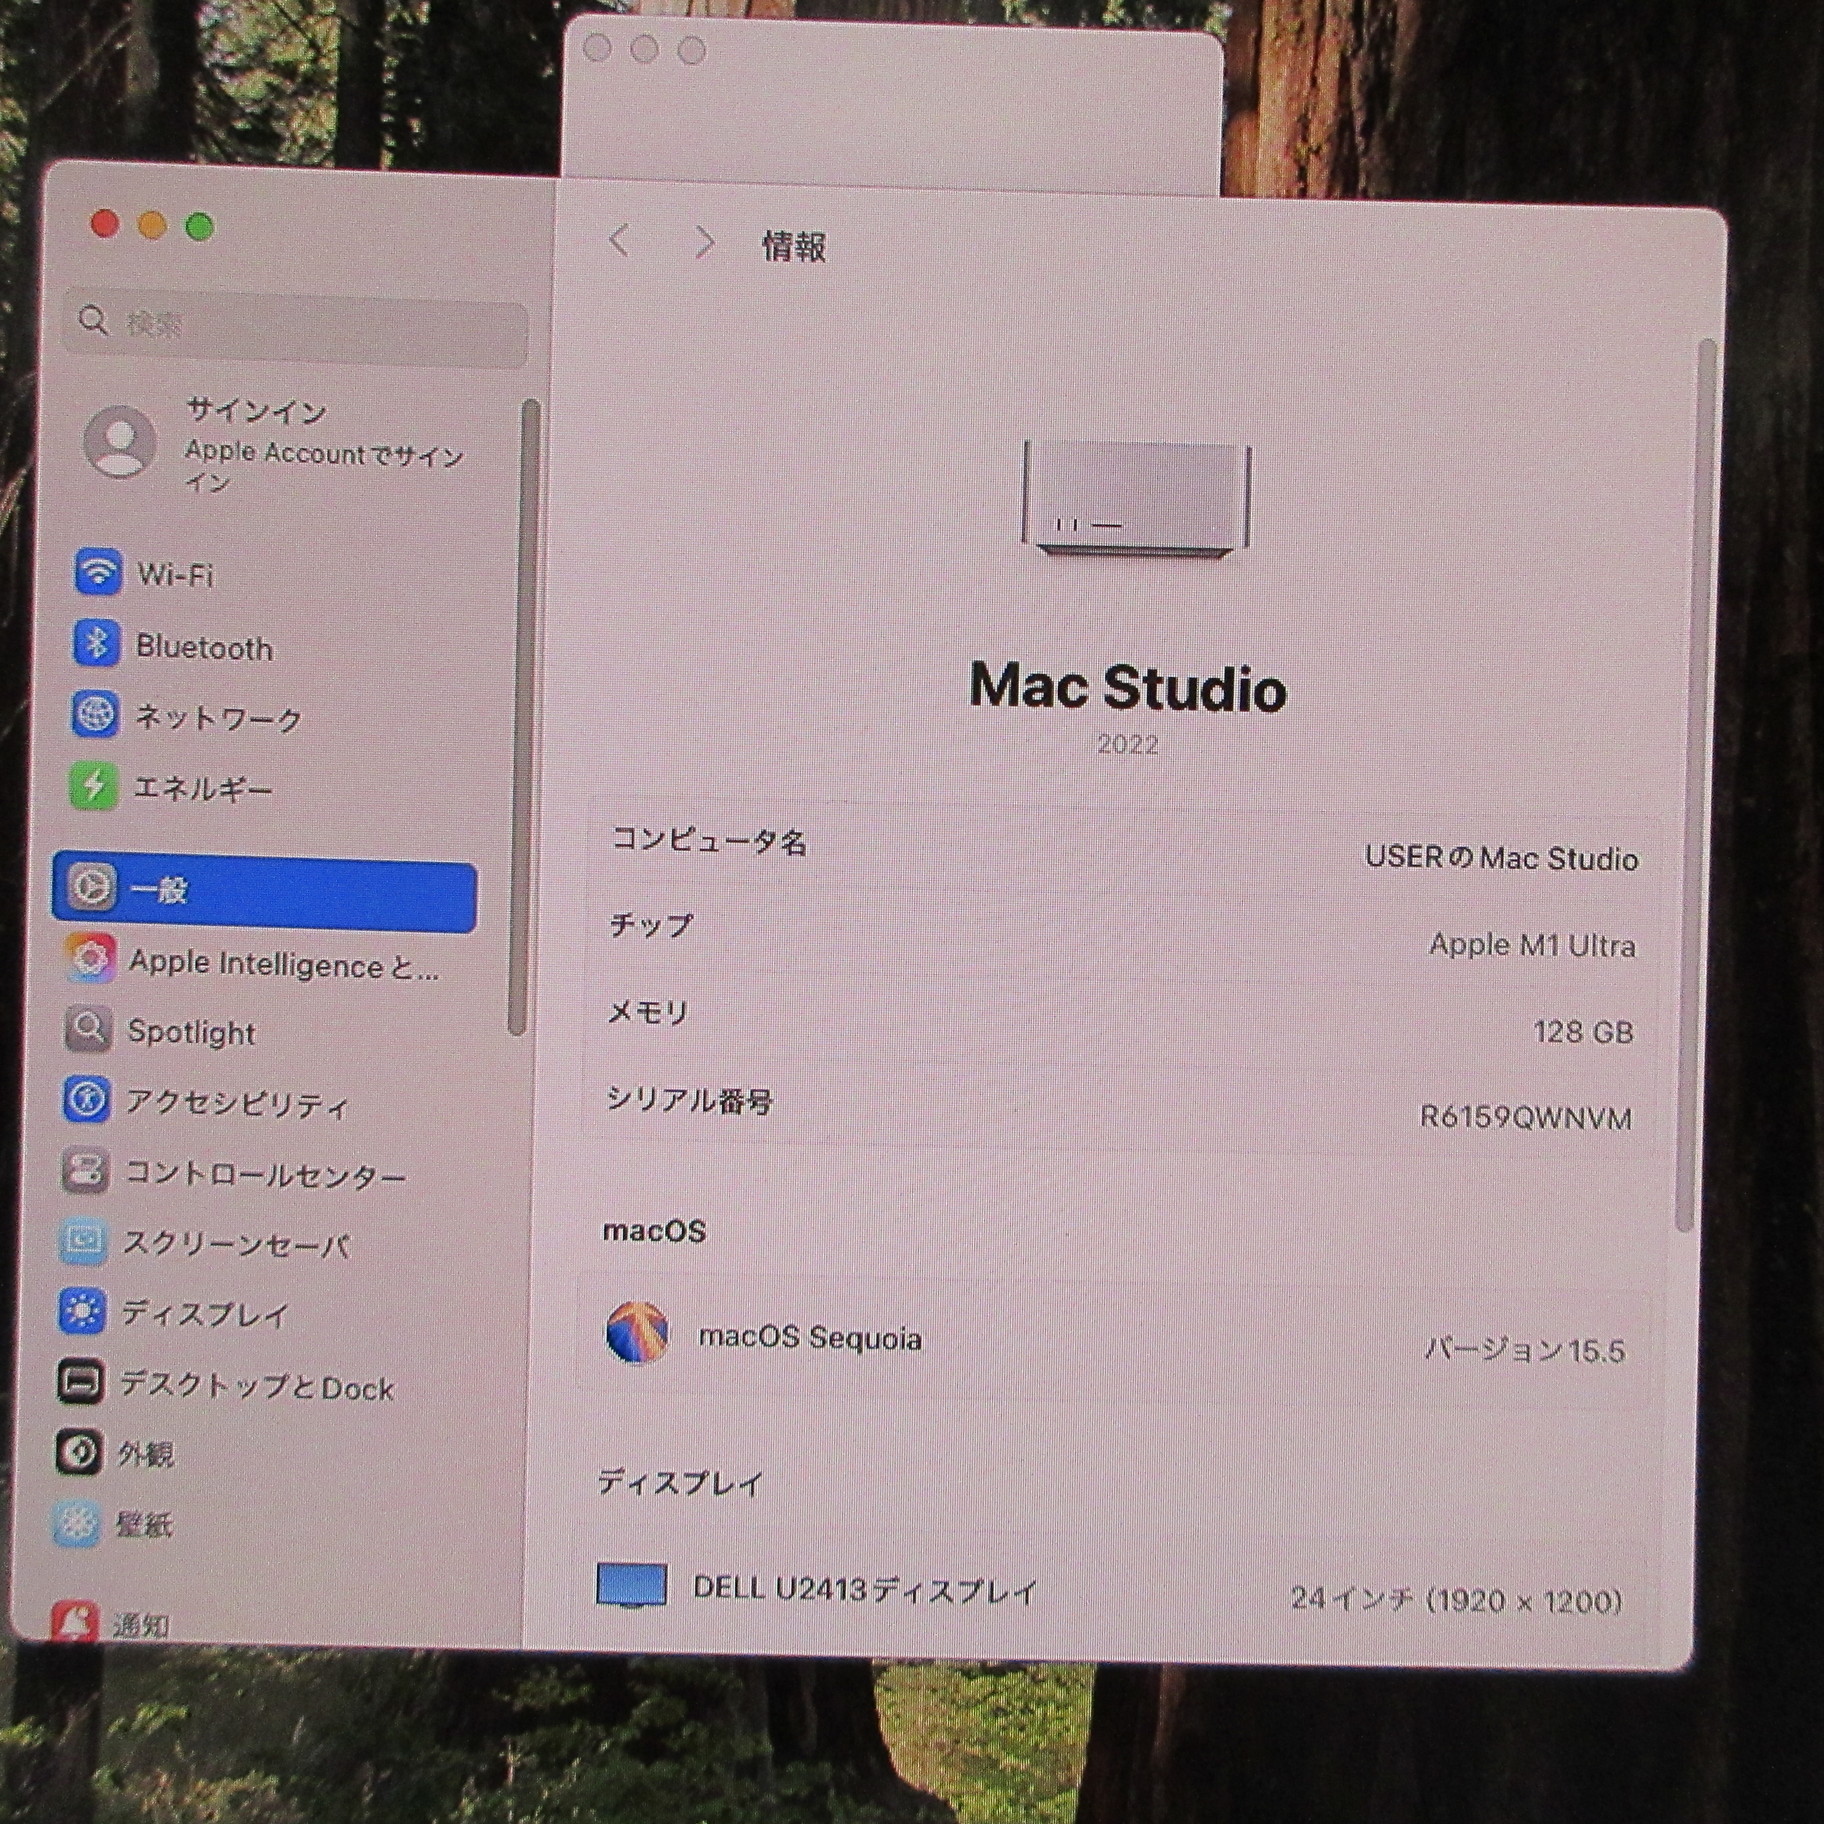
Task: Open 壁紙 wallpaper icon
Action: tap(78, 1523)
